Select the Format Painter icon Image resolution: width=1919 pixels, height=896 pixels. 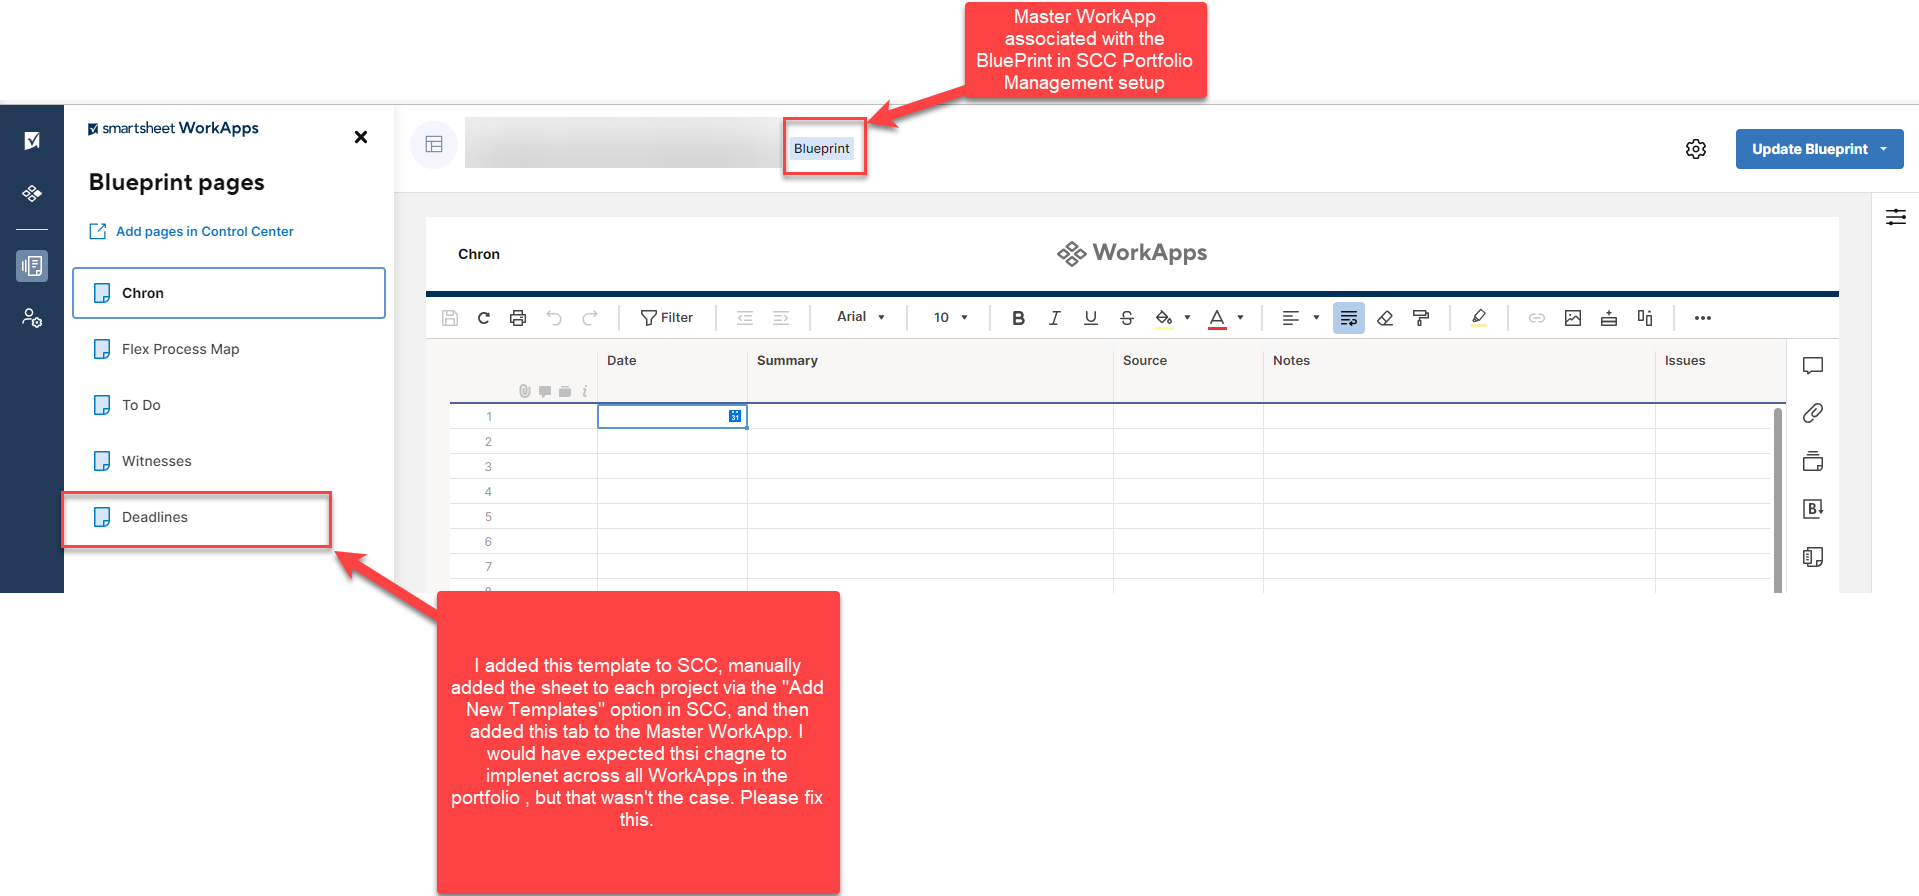(x=1421, y=318)
